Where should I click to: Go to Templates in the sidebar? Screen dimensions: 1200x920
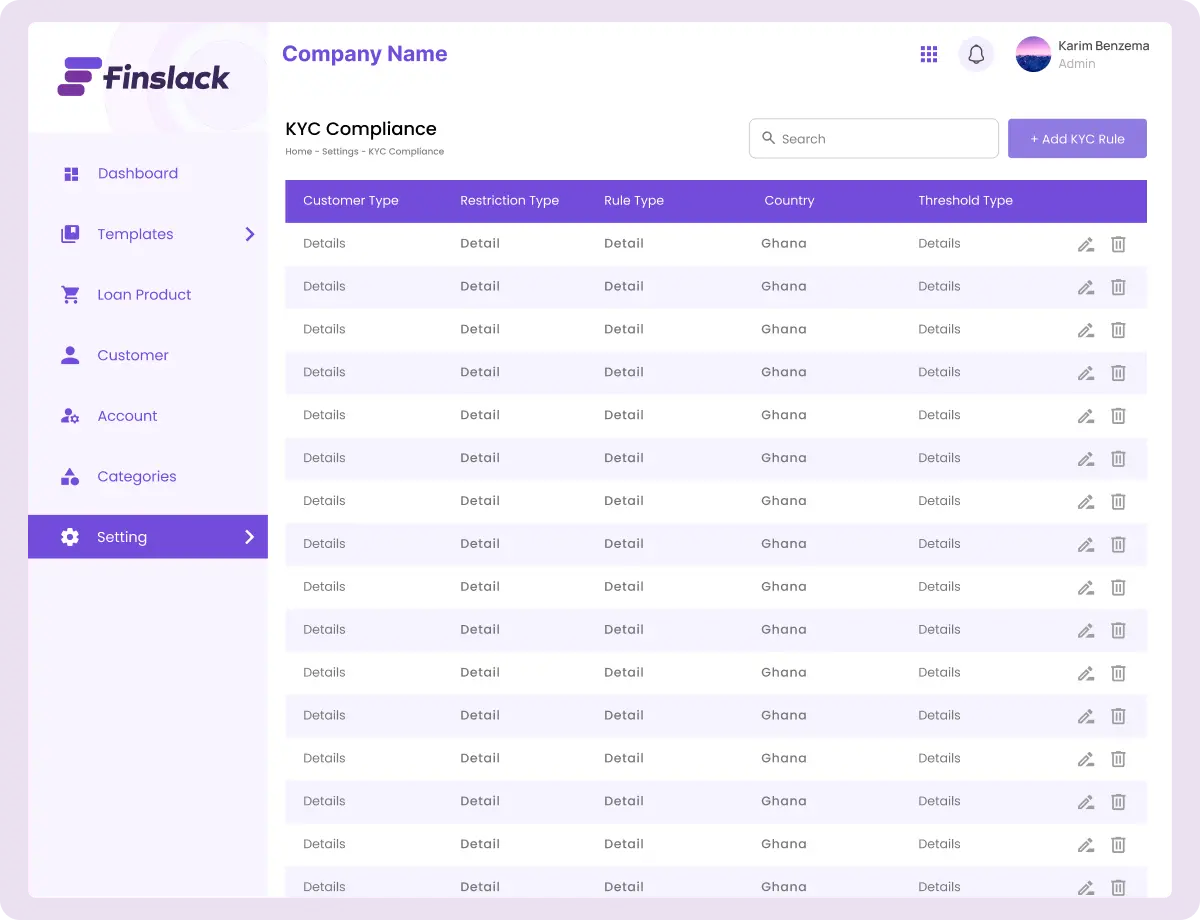click(135, 234)
